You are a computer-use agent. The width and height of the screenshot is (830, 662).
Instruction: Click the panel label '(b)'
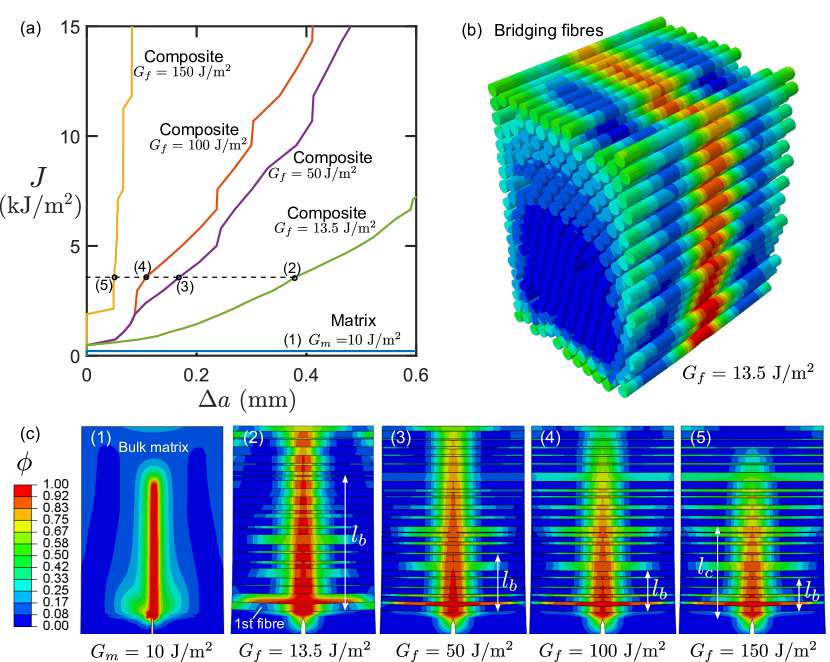pyautogui.click(x=472, y=30)
